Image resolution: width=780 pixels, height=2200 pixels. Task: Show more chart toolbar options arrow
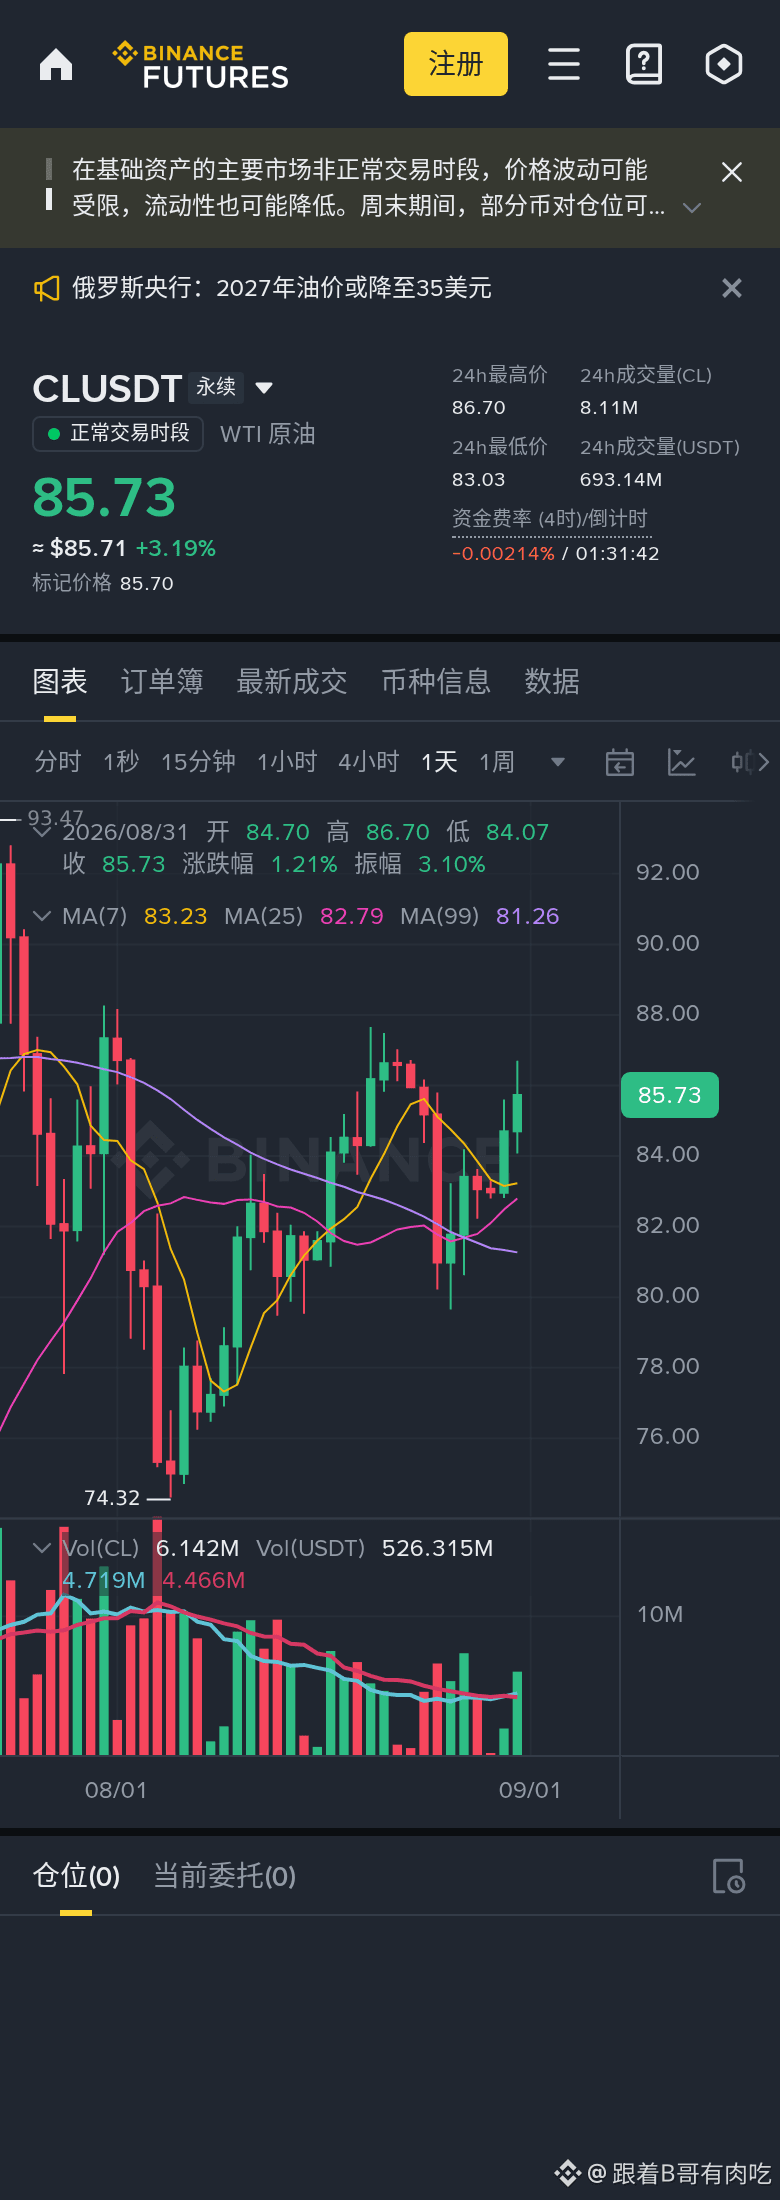tap(764, 762)
